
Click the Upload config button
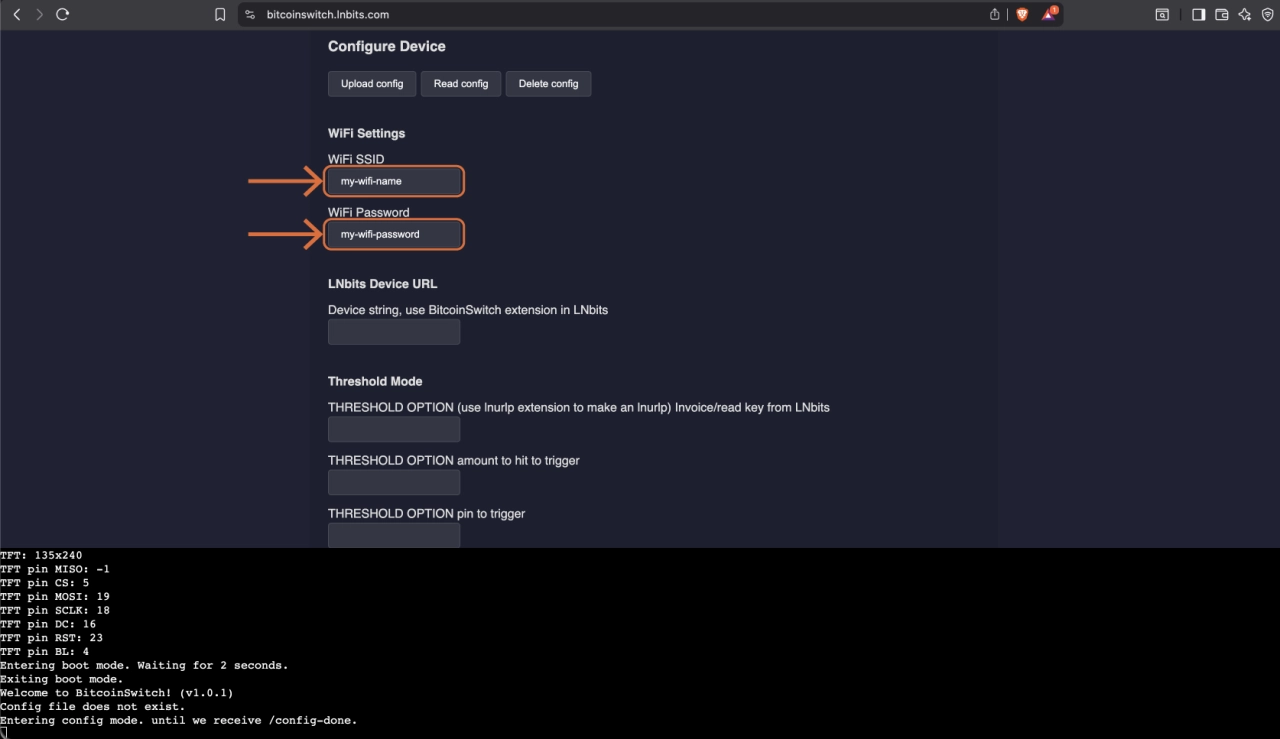[372, 84]
